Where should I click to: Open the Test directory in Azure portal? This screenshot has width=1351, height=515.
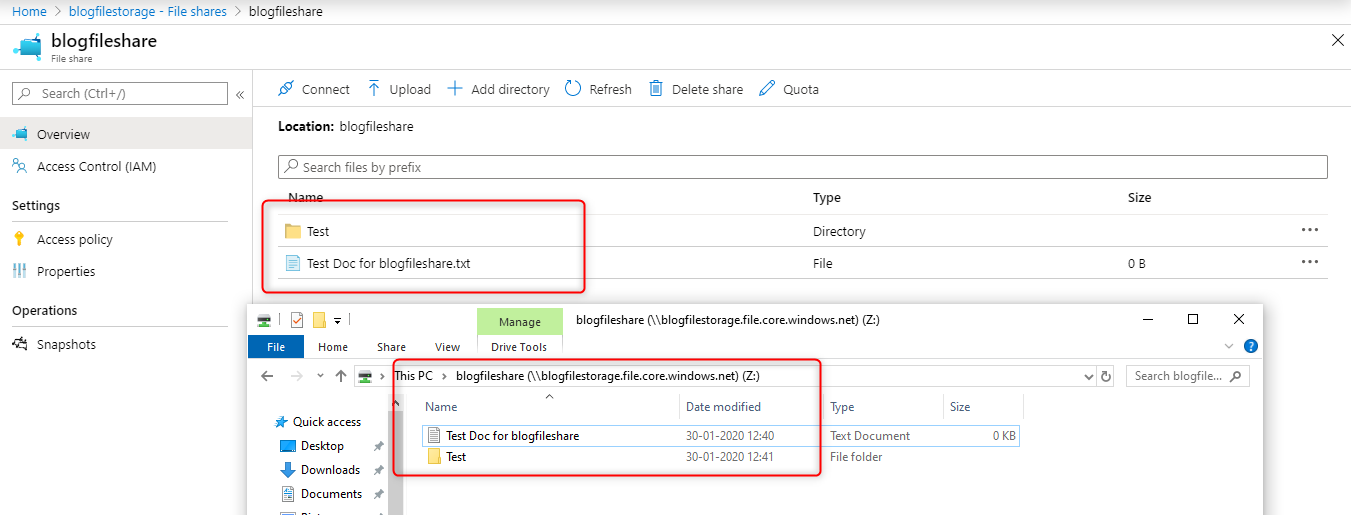[x=318, y=231]
